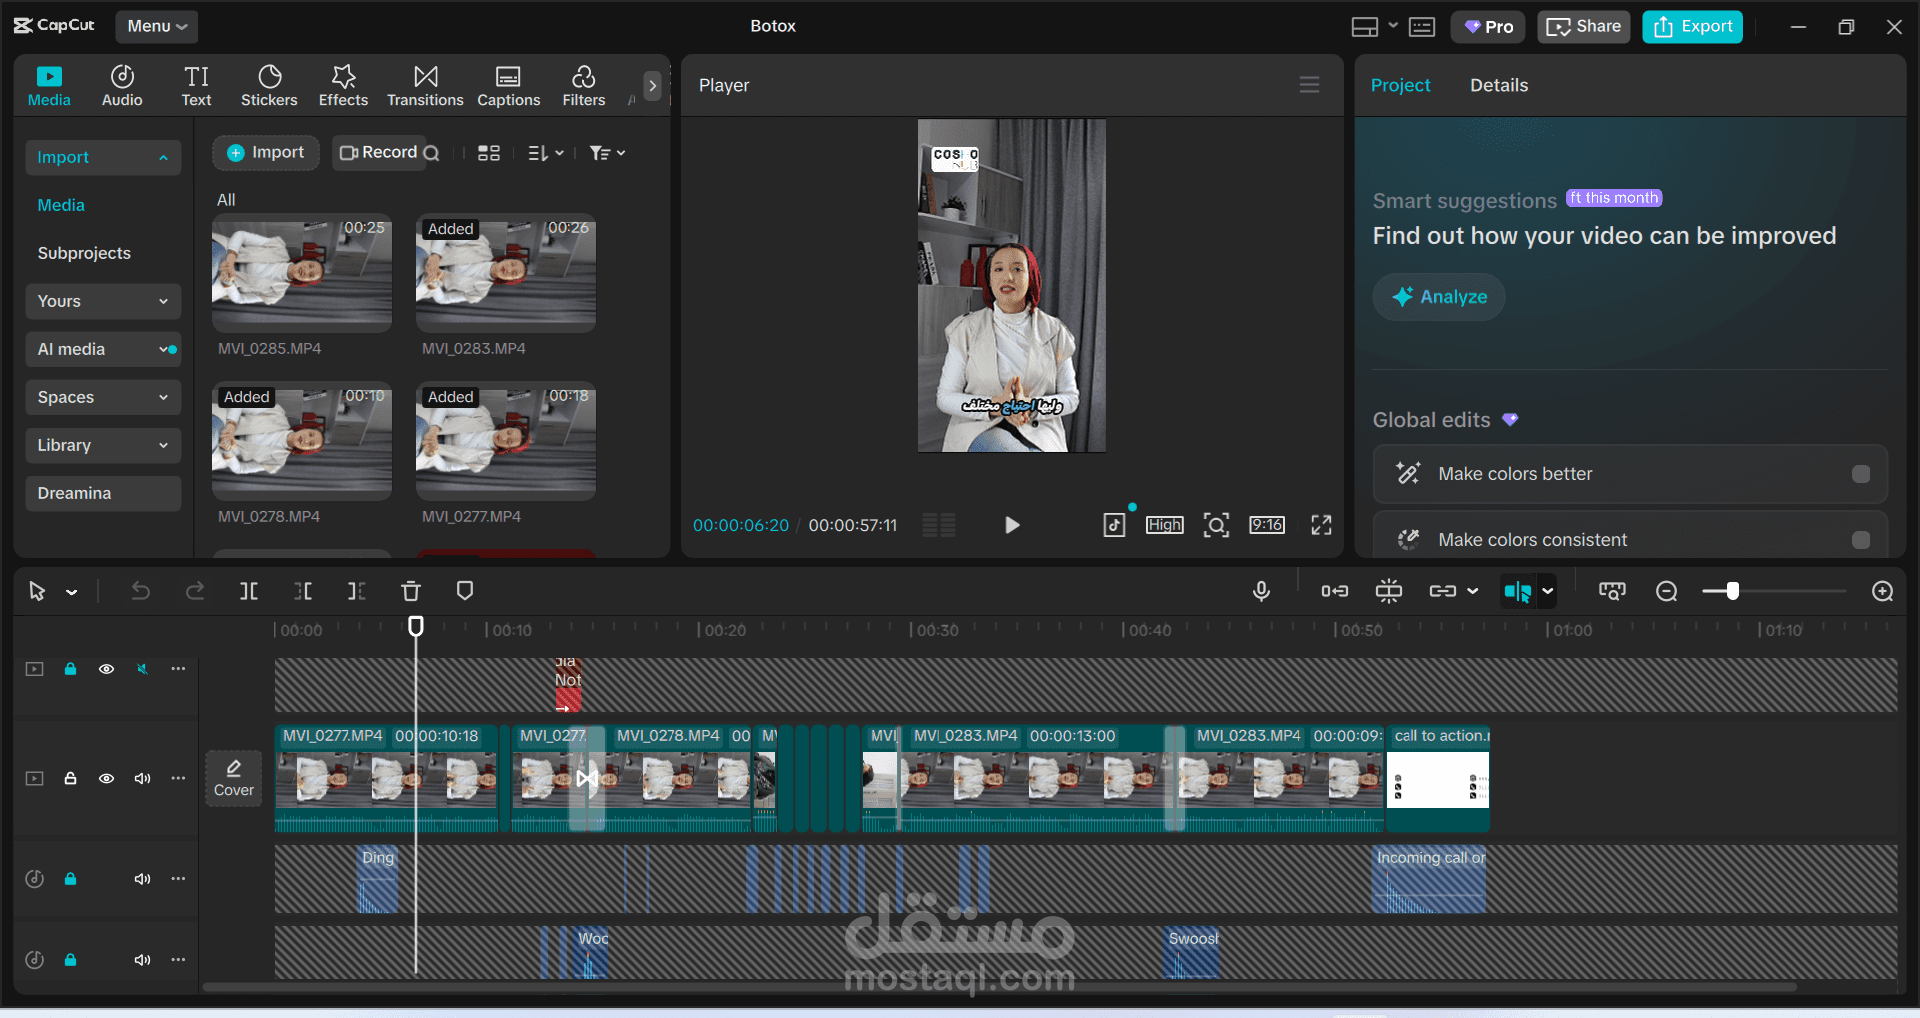1920x1018 pixels.
Task: Unlock the bottom Swoosh audio track
Action: (x=70, y=960)
